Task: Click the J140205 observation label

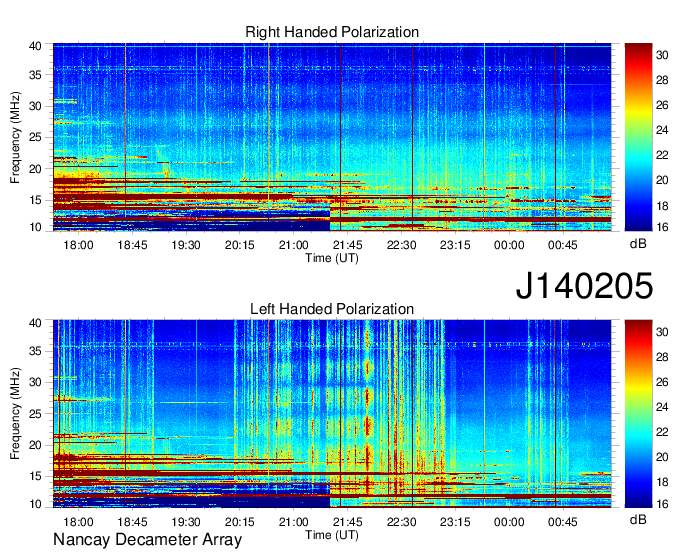Action: coord(584,286)
